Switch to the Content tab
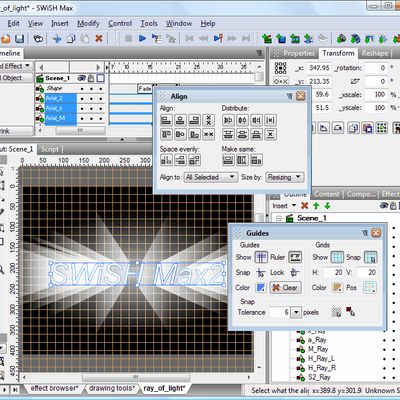The image size is (400, 400). (x=327, y=194)
